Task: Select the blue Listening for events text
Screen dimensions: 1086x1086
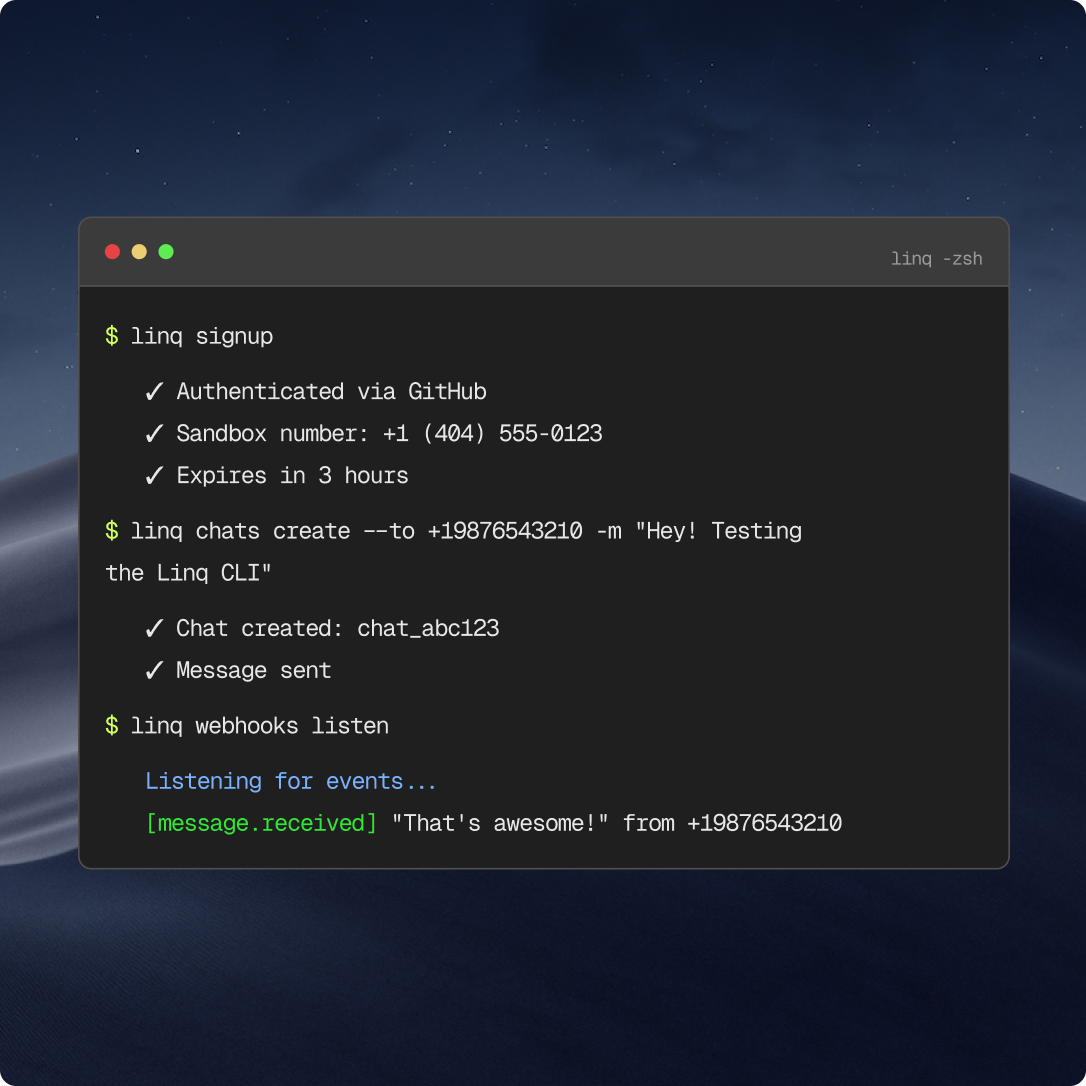Action: pyautogui.click(x=291, y=781)
